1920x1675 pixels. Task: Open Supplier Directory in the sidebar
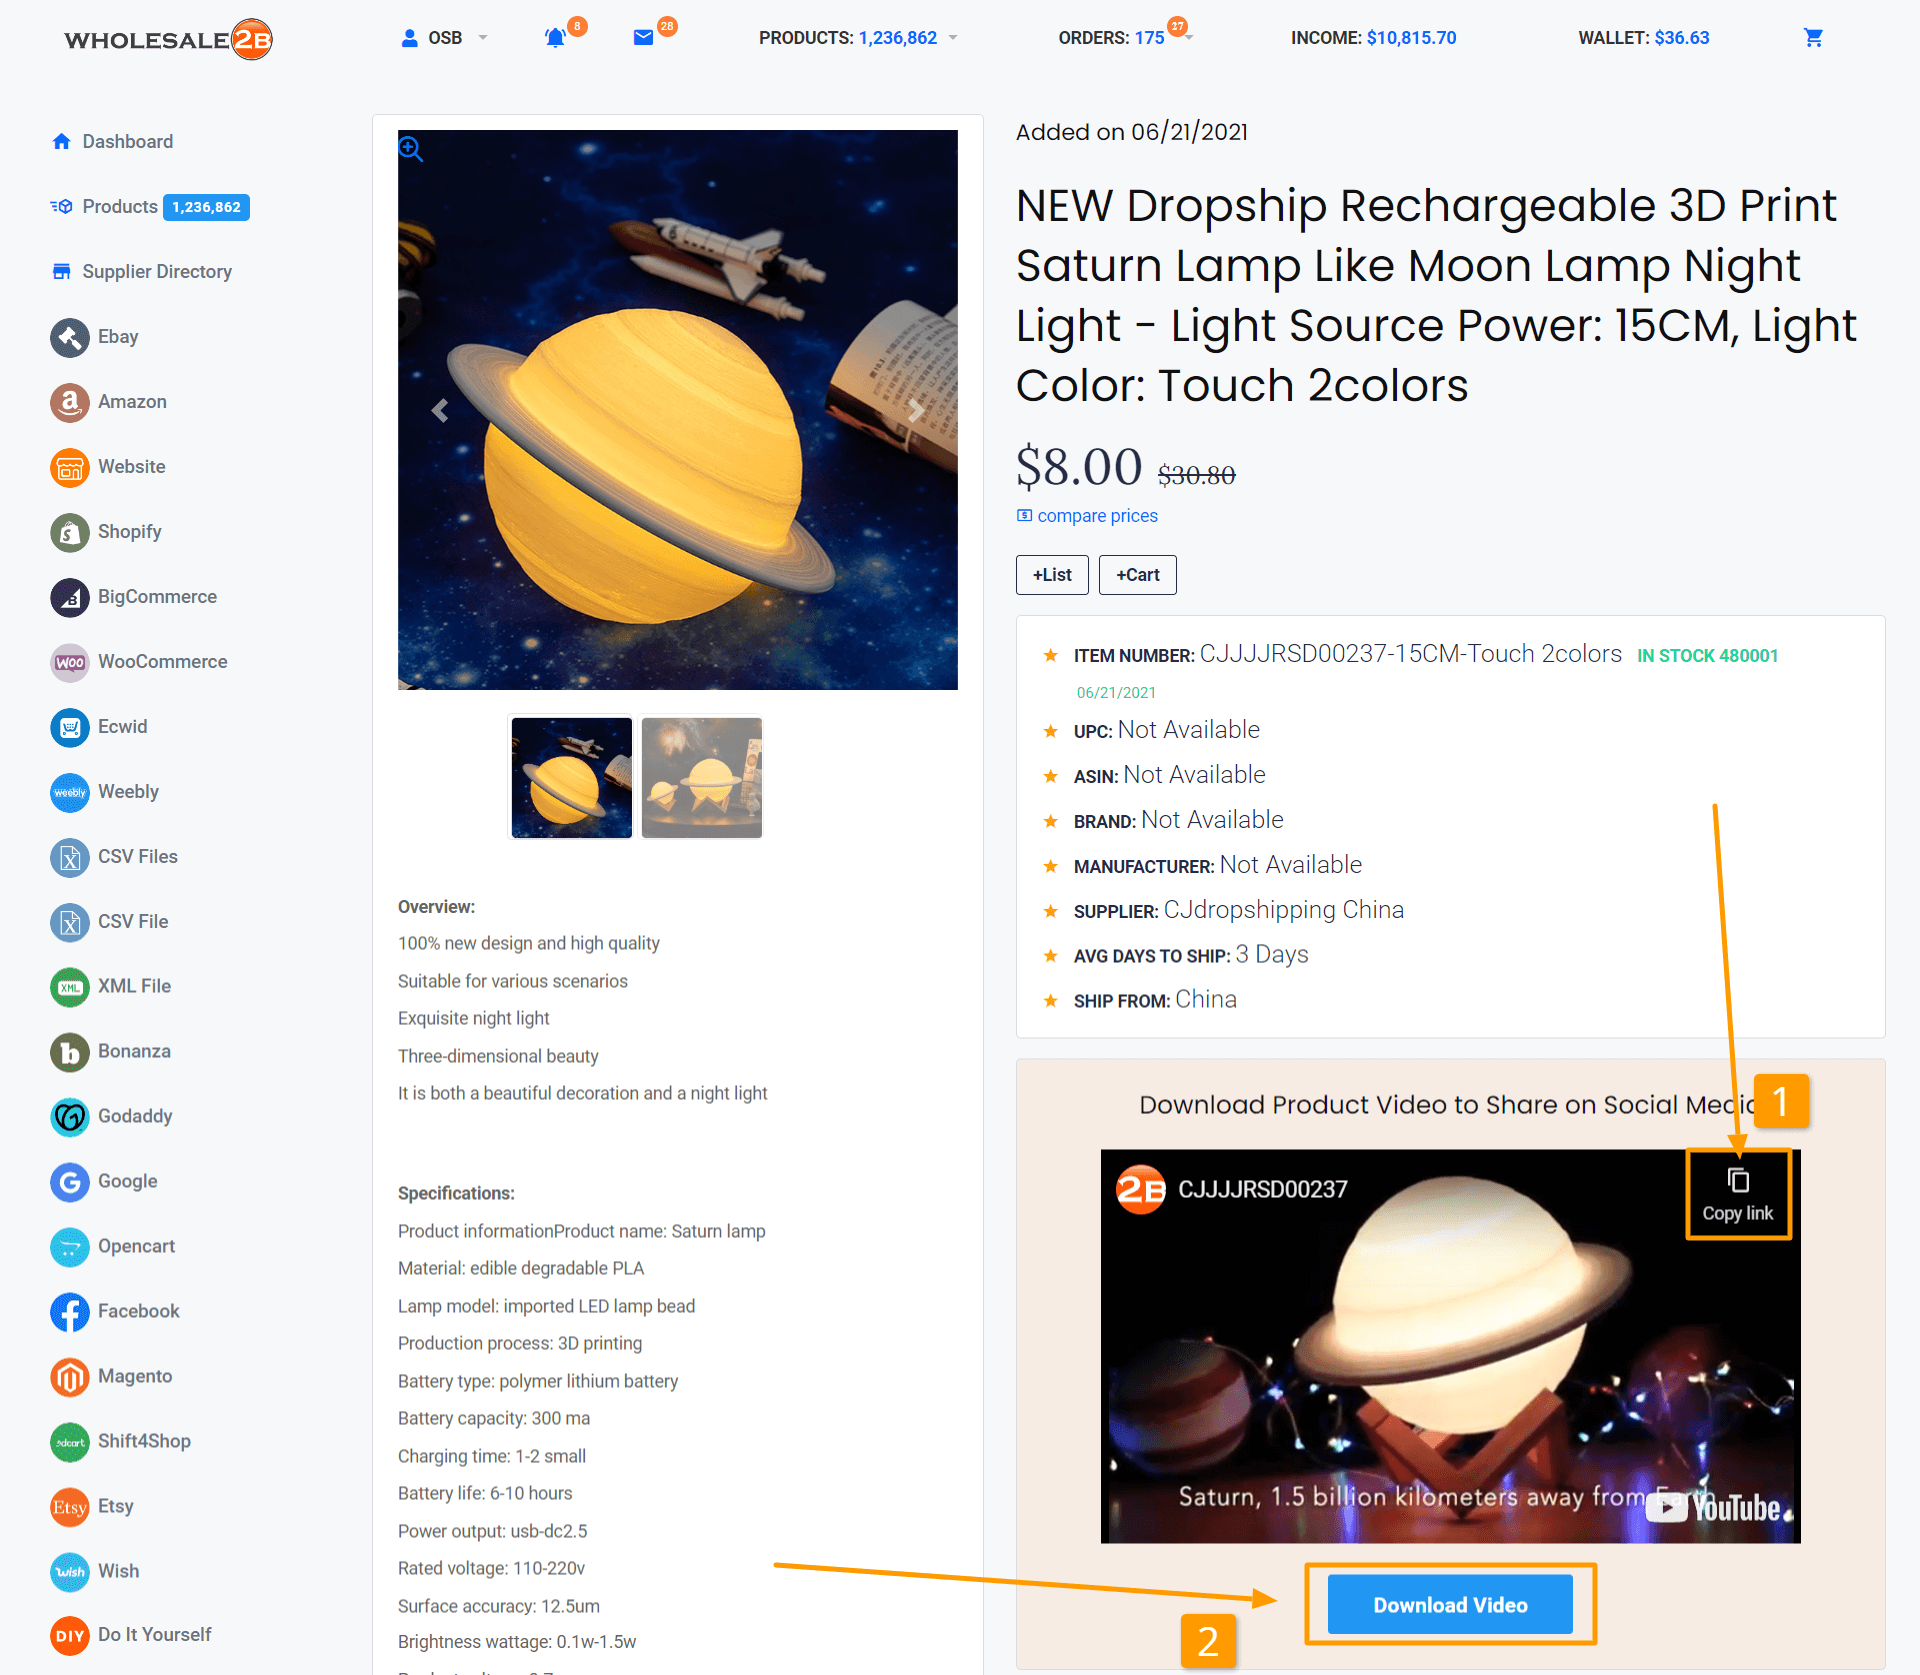[x=157, y=272]
